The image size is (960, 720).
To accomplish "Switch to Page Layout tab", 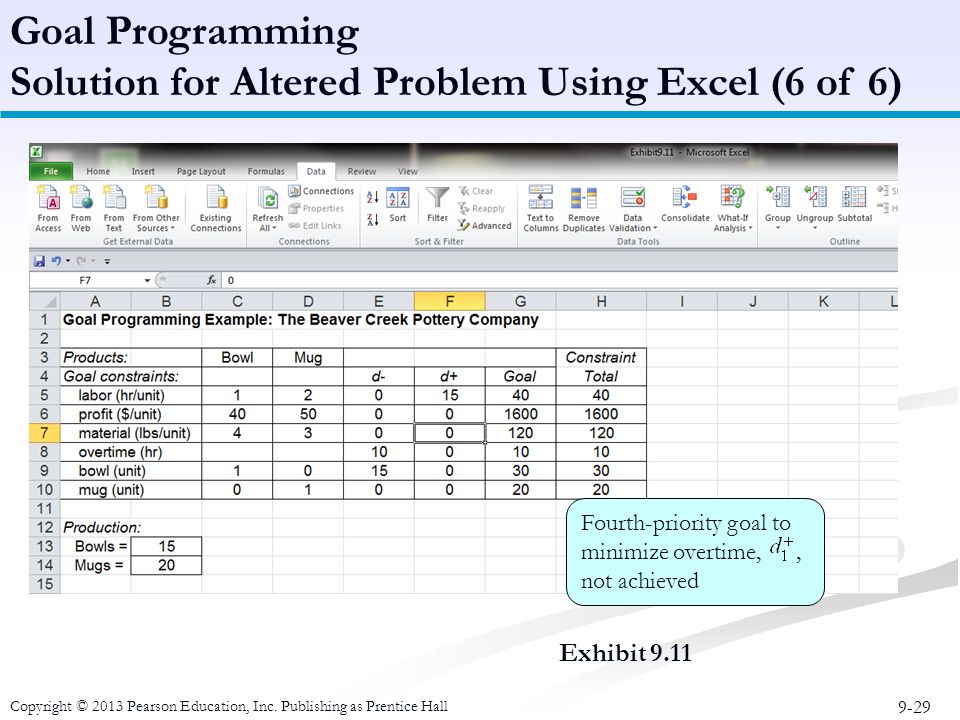I will click(201, 171).
